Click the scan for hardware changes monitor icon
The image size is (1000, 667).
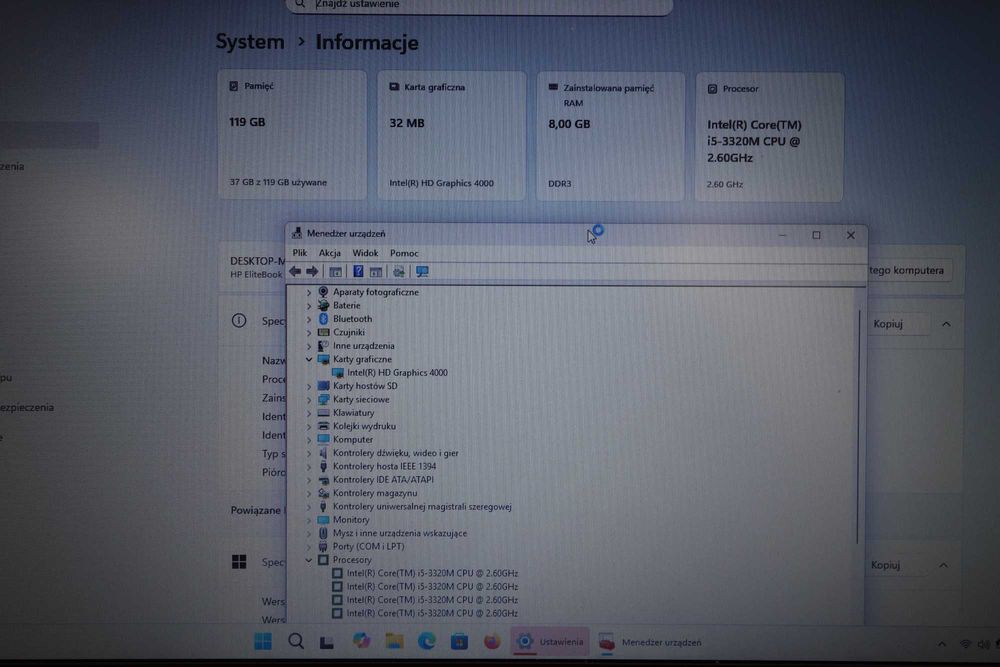(x=422, y=272)
